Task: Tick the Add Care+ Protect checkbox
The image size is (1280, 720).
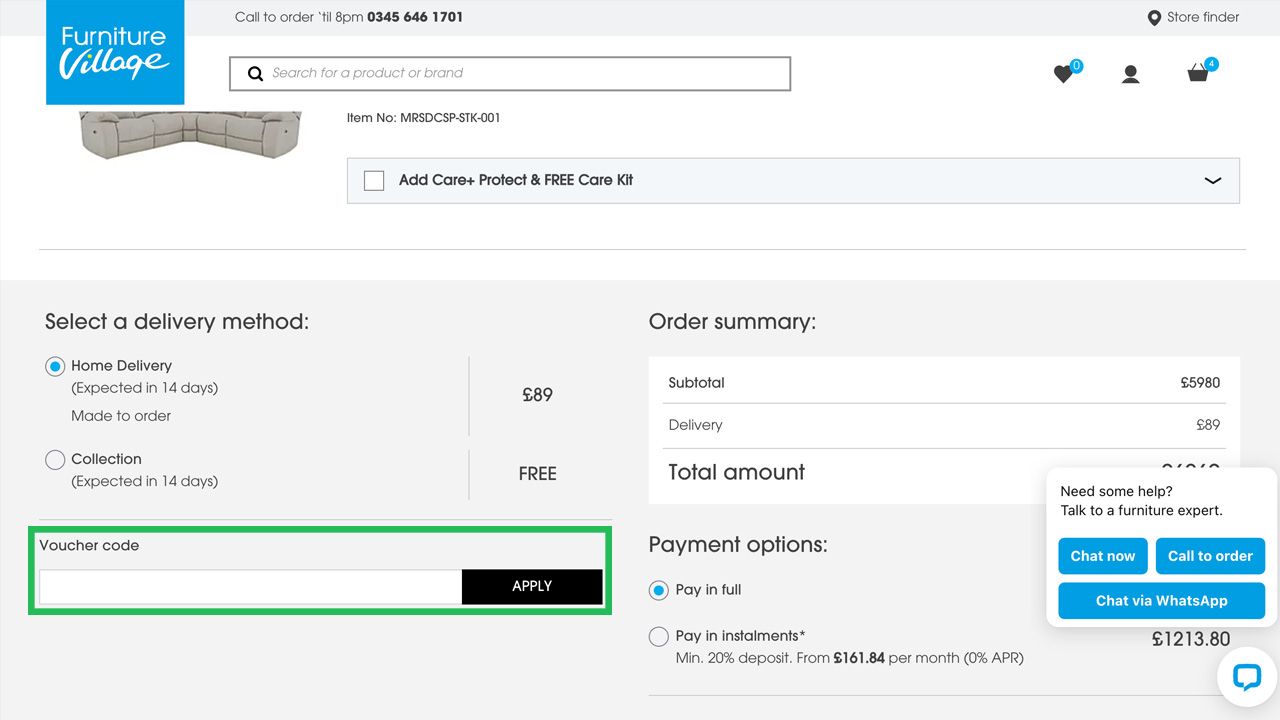Action: (x=374, y=181)
